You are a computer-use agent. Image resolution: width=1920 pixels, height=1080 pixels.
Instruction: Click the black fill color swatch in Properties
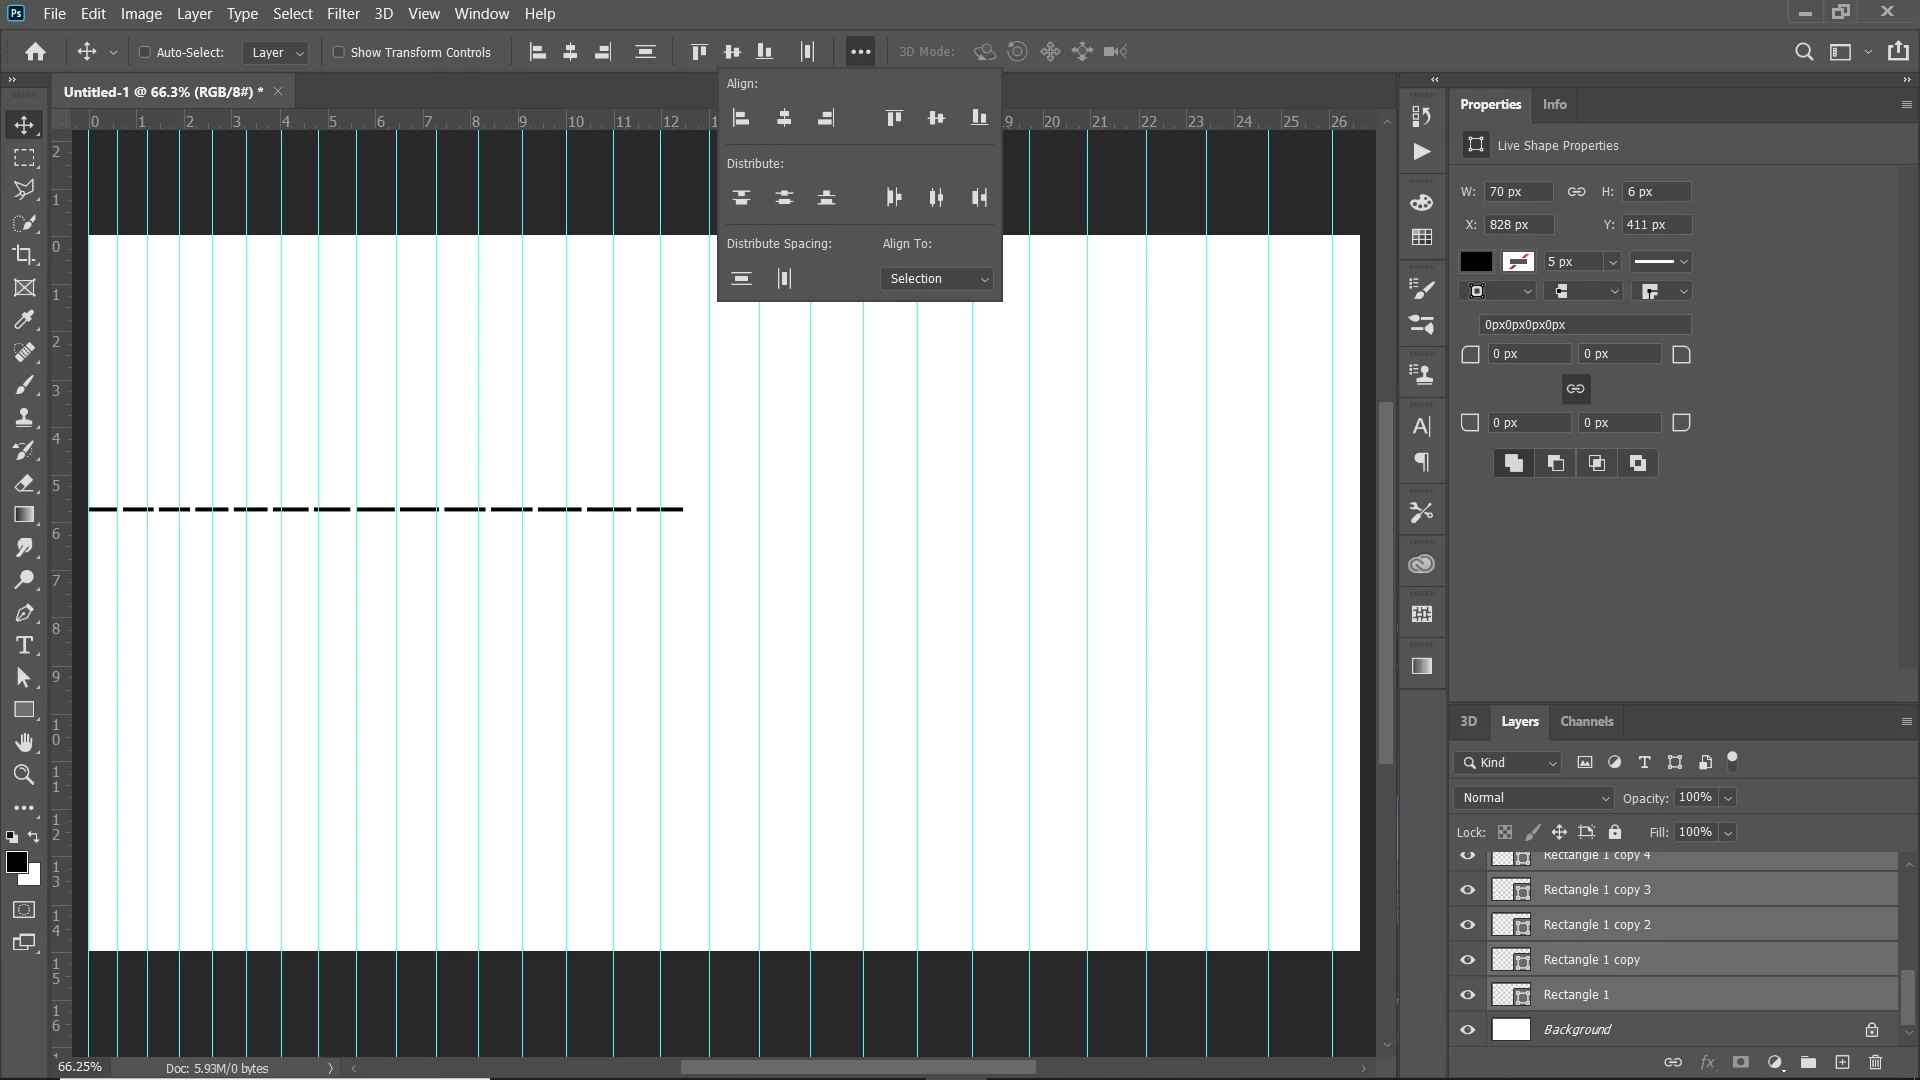coord(1476,262)
